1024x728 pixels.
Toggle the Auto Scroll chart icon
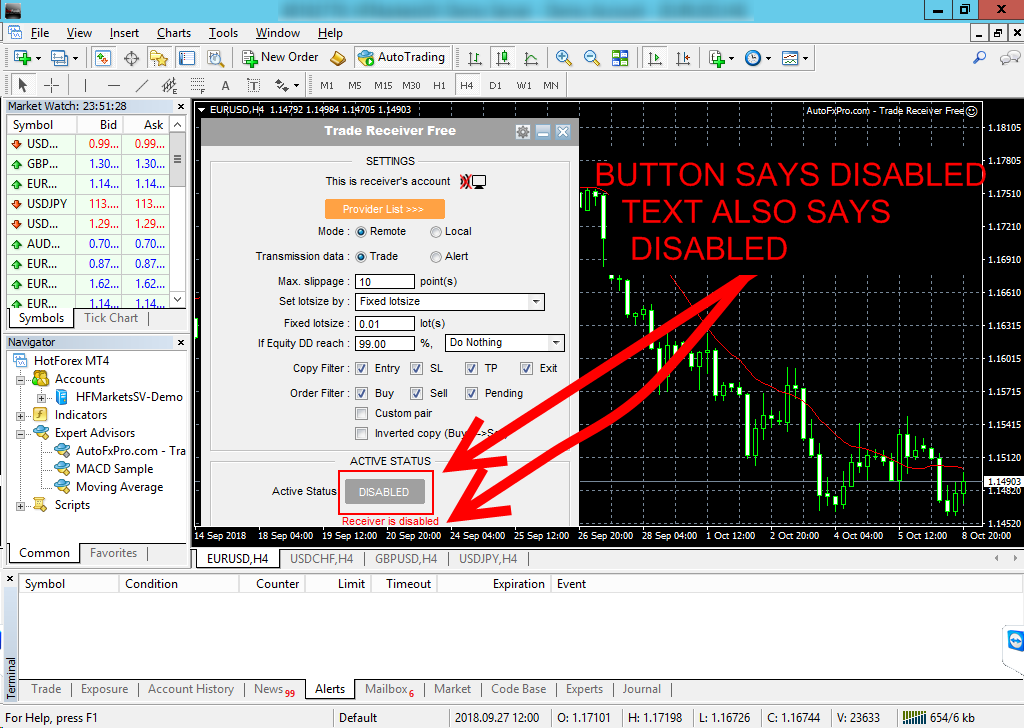click(654, 58)
